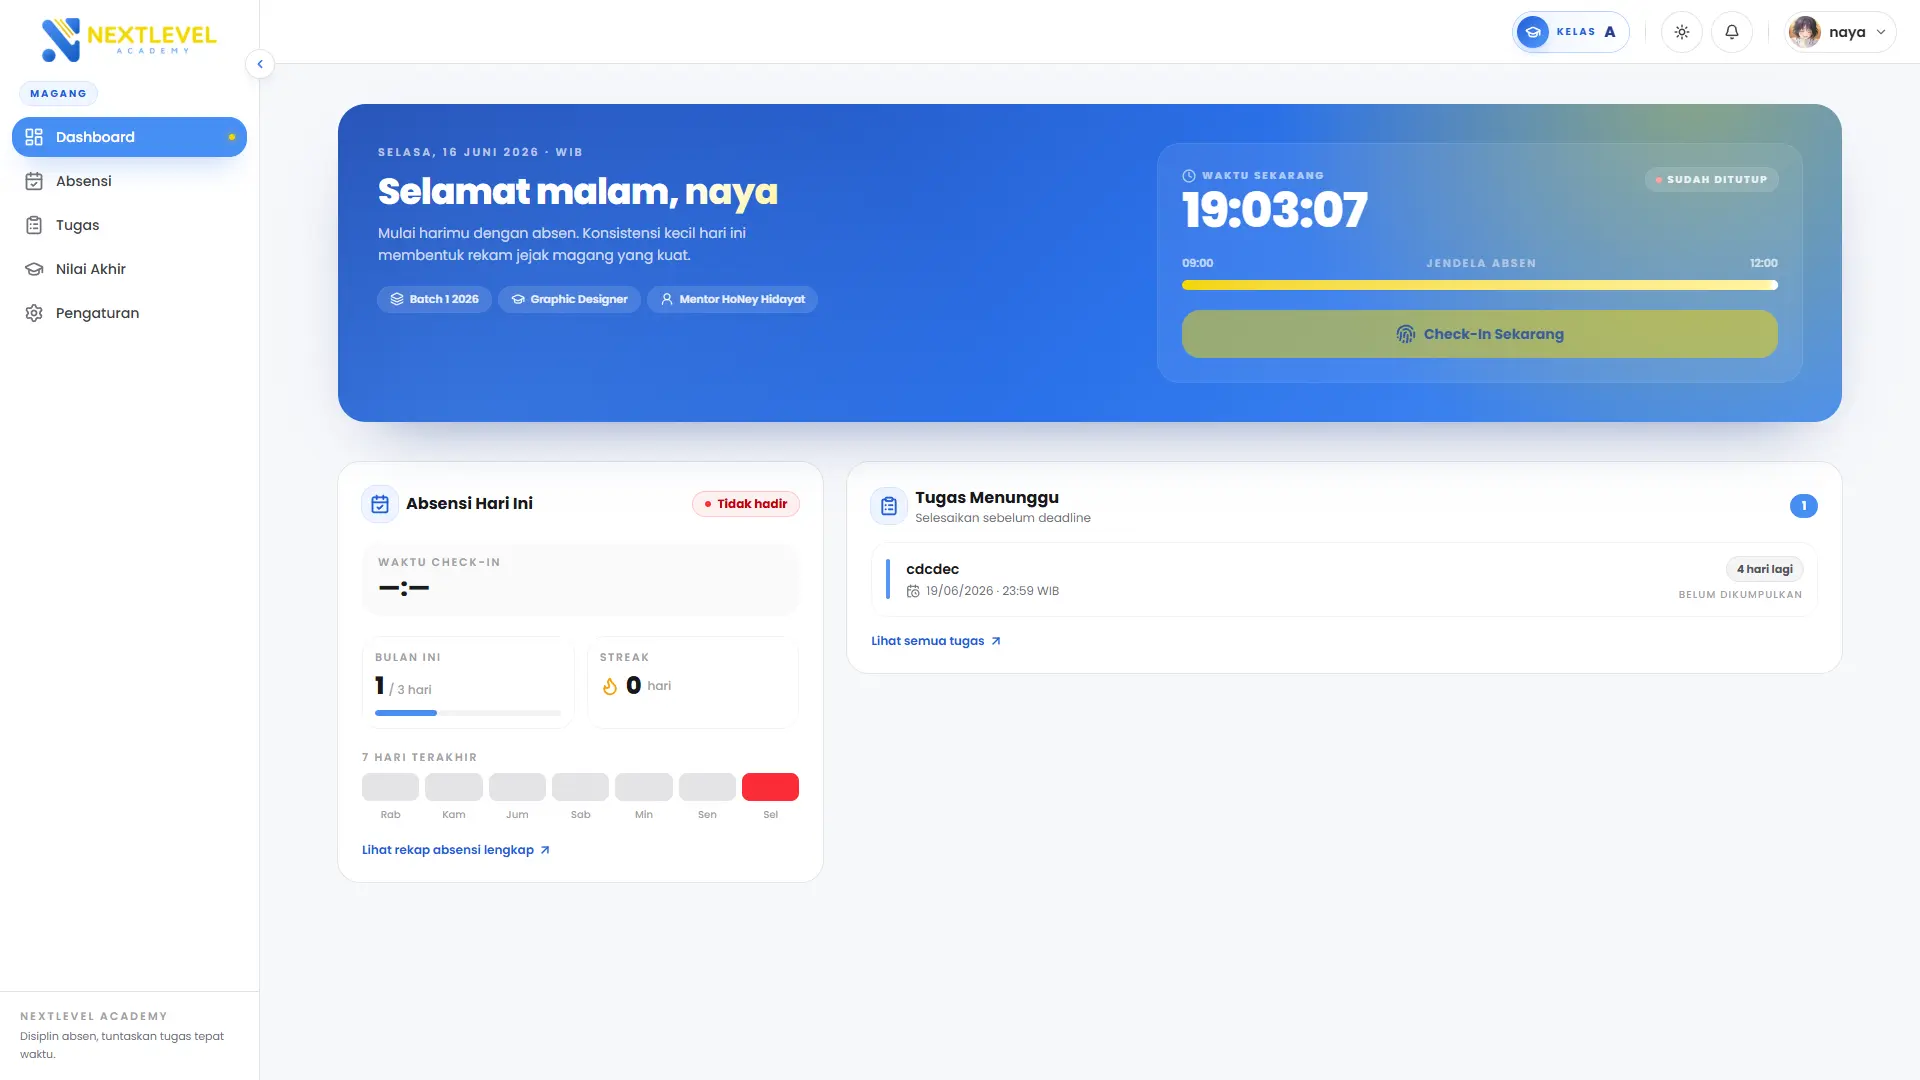Viewport: 1920px width, 1080px height.
Task: Click the Rab day block
Action: (390, 787)
